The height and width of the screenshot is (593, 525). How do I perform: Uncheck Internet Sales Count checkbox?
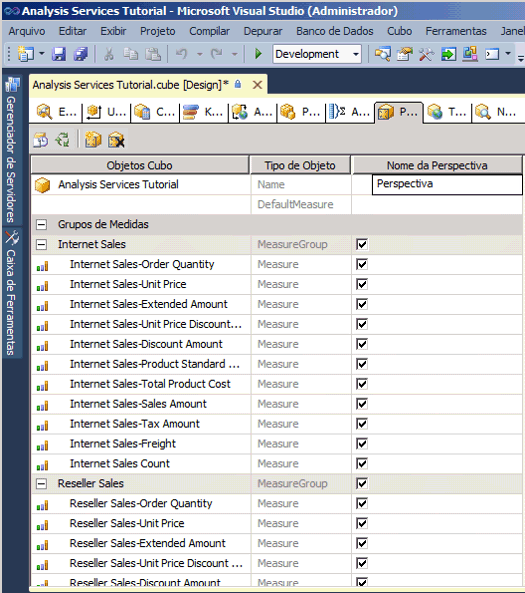[362, 464]
